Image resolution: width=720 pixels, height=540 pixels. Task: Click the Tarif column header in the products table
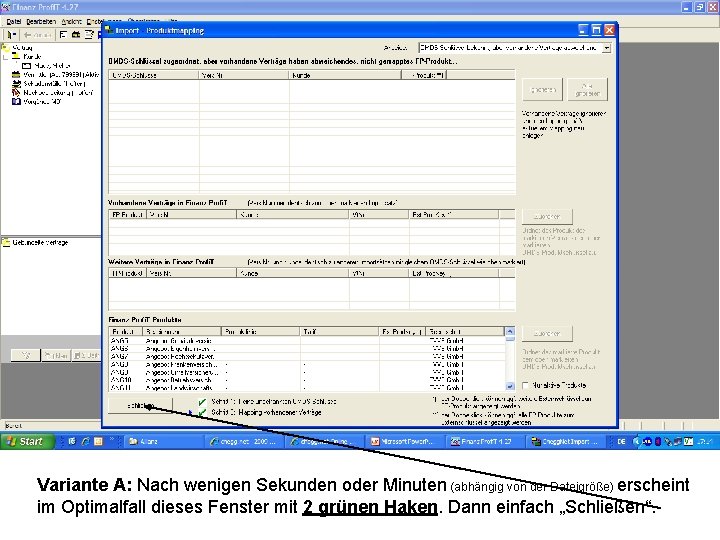[x=339, y=331]
